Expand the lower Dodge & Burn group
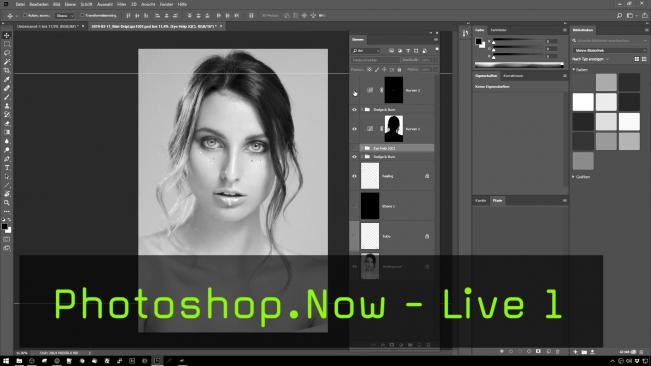The image size is (651, 366). 362,157
